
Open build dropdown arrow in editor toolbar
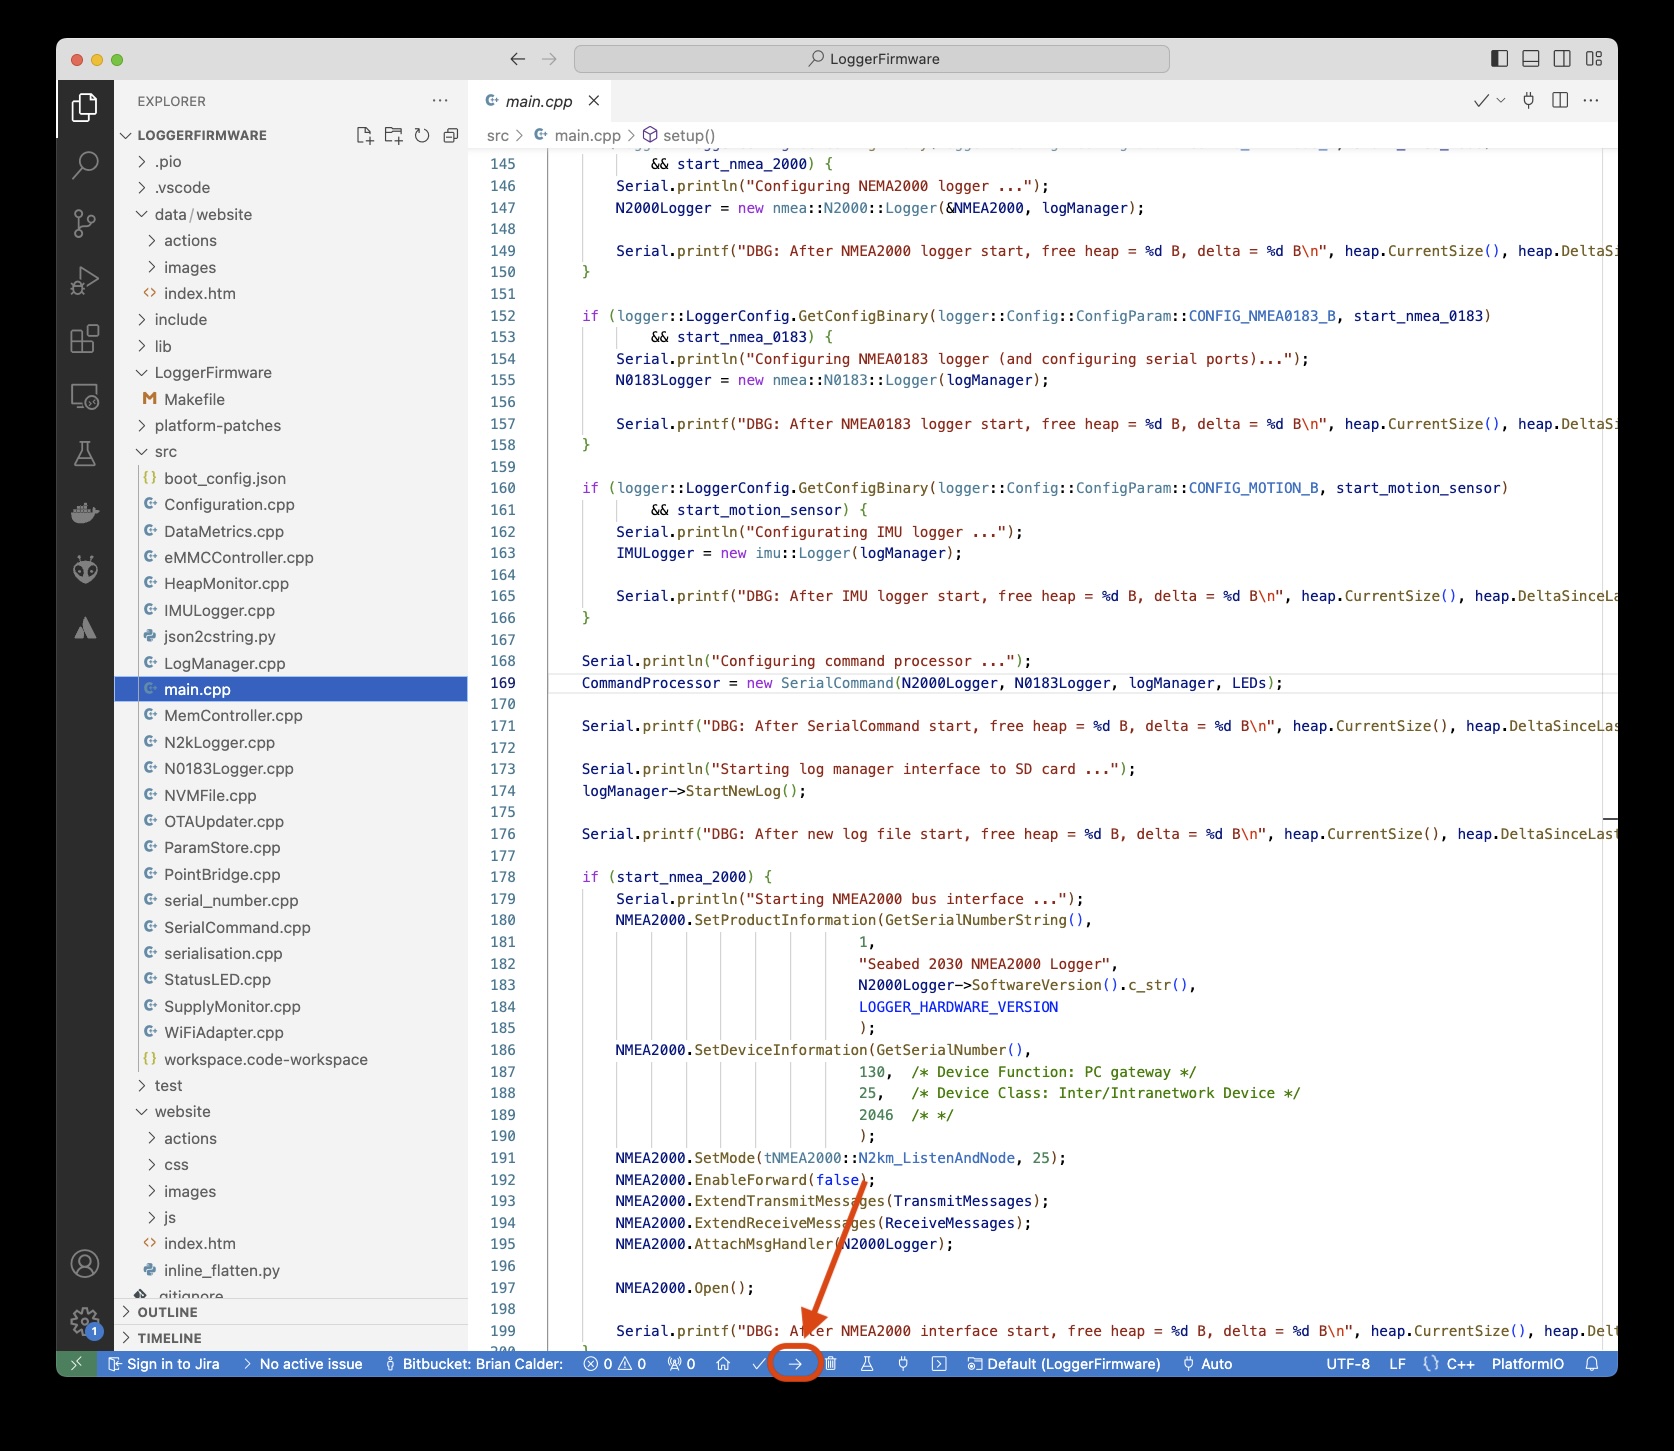pyautogui.click(x=1500, y=100)
